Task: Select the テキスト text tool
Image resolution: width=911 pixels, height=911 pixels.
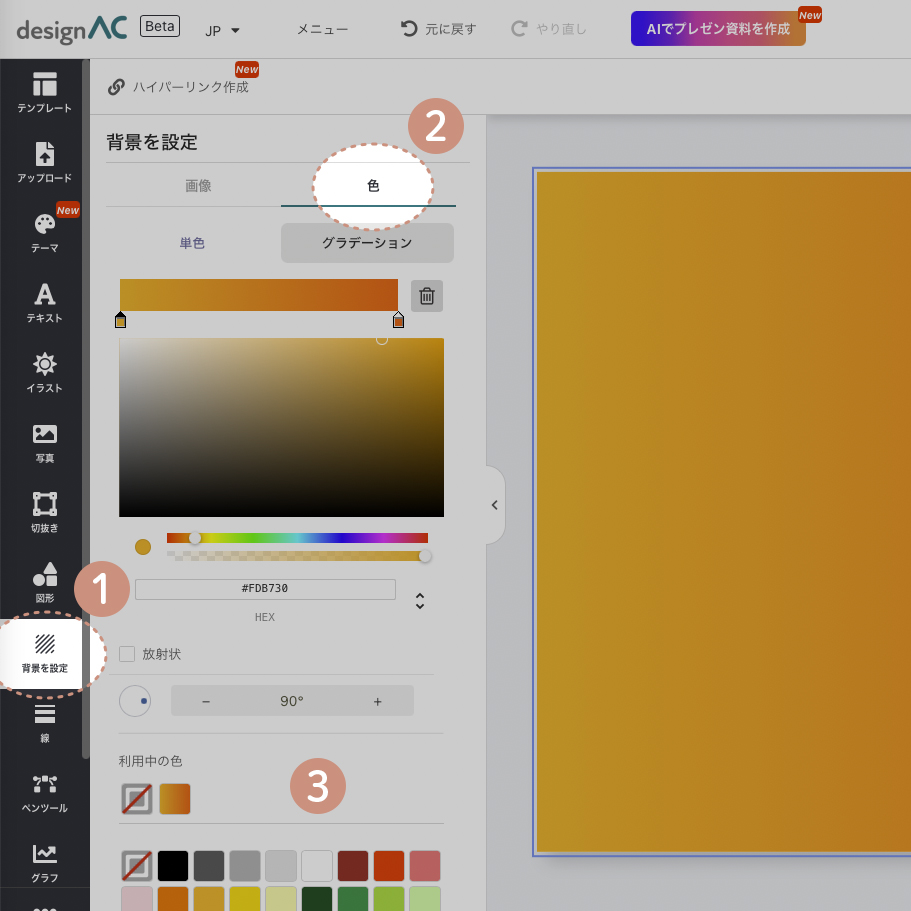Action: coord(44,302)
